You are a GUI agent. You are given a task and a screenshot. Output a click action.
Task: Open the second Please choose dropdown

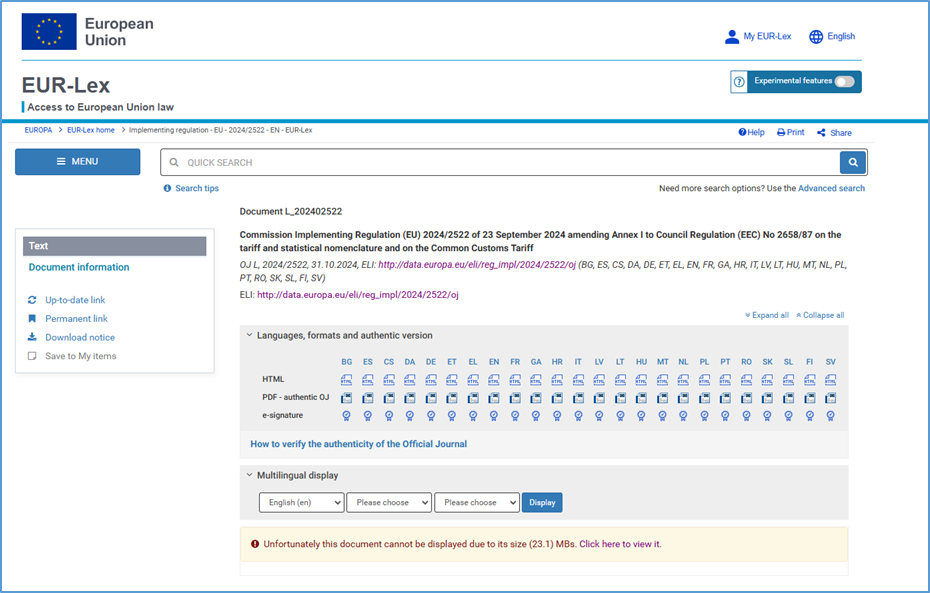tap(476, 502)
